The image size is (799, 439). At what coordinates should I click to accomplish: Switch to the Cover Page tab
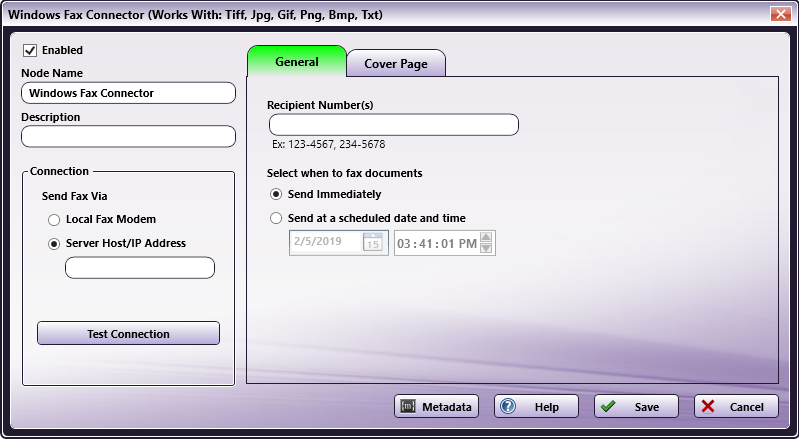[396, 64]
